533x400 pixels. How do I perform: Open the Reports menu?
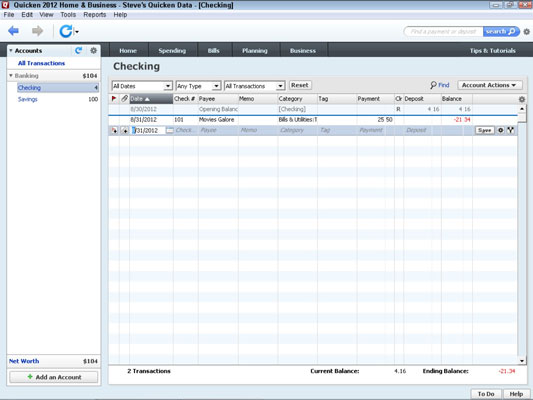[x=95, y=15]
